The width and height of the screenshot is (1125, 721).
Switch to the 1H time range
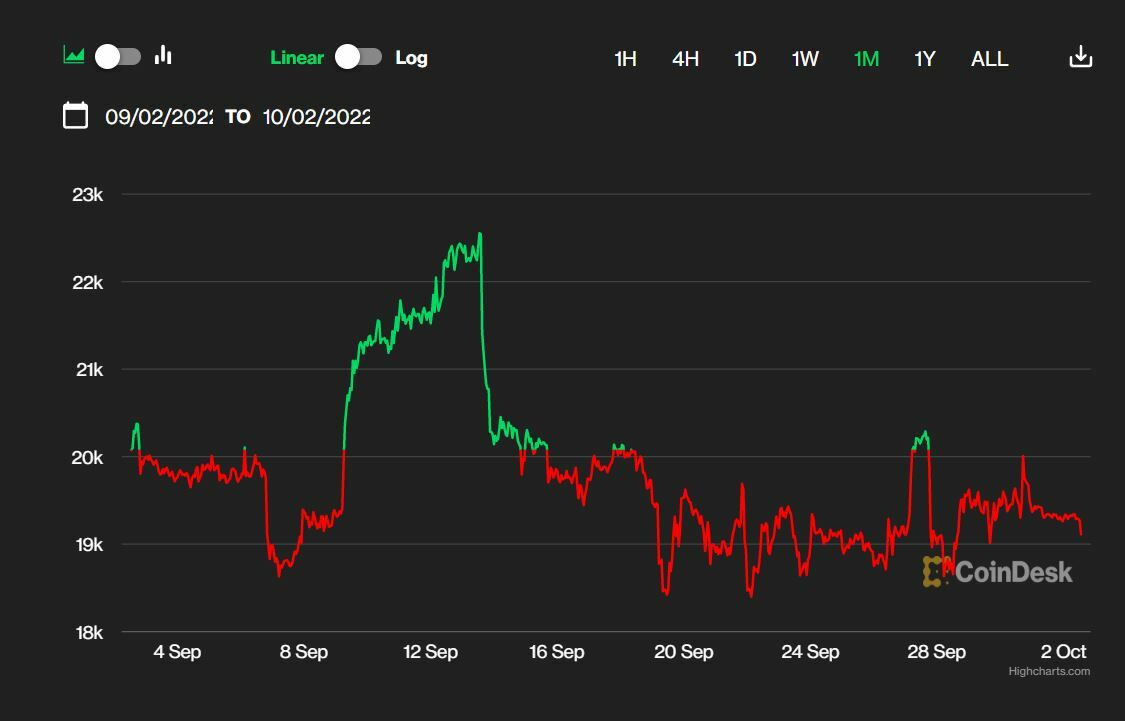(x=625, y=59)
